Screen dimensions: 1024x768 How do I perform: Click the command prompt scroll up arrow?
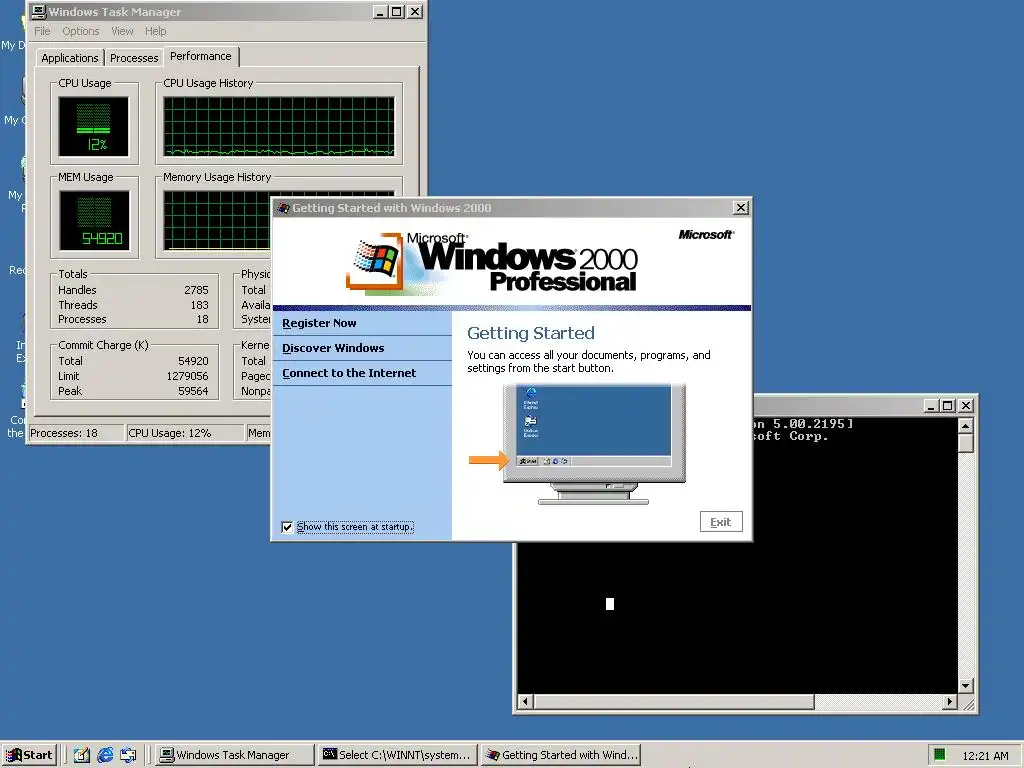point(966,426)
